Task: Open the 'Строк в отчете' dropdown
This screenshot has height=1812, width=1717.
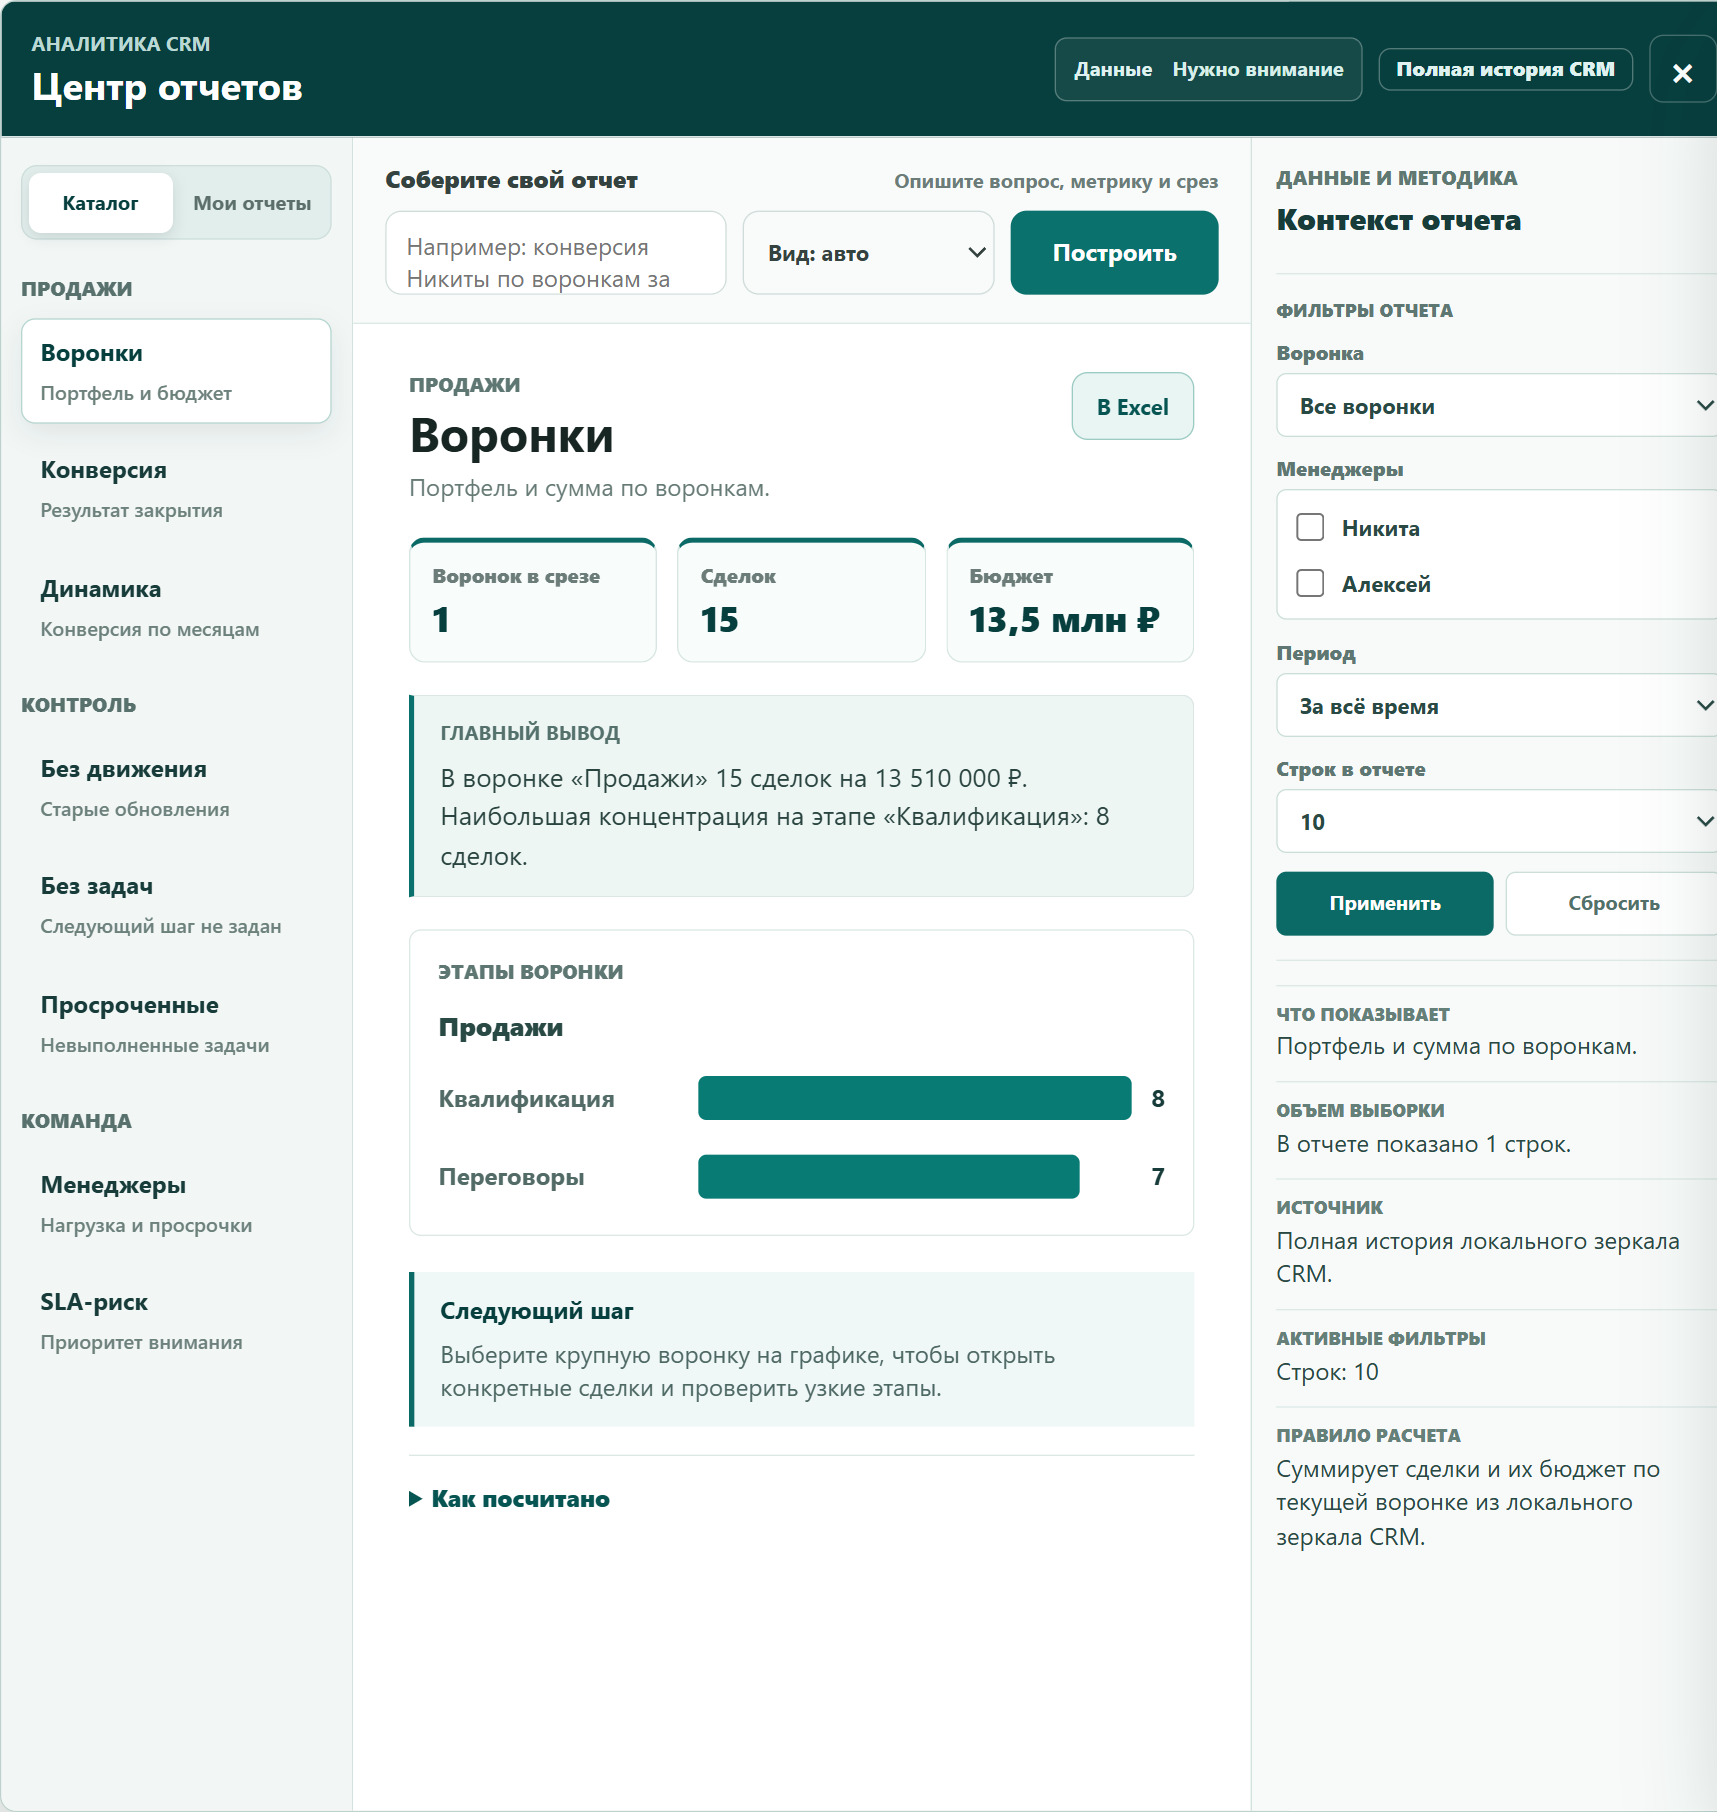Action: 1497,822
